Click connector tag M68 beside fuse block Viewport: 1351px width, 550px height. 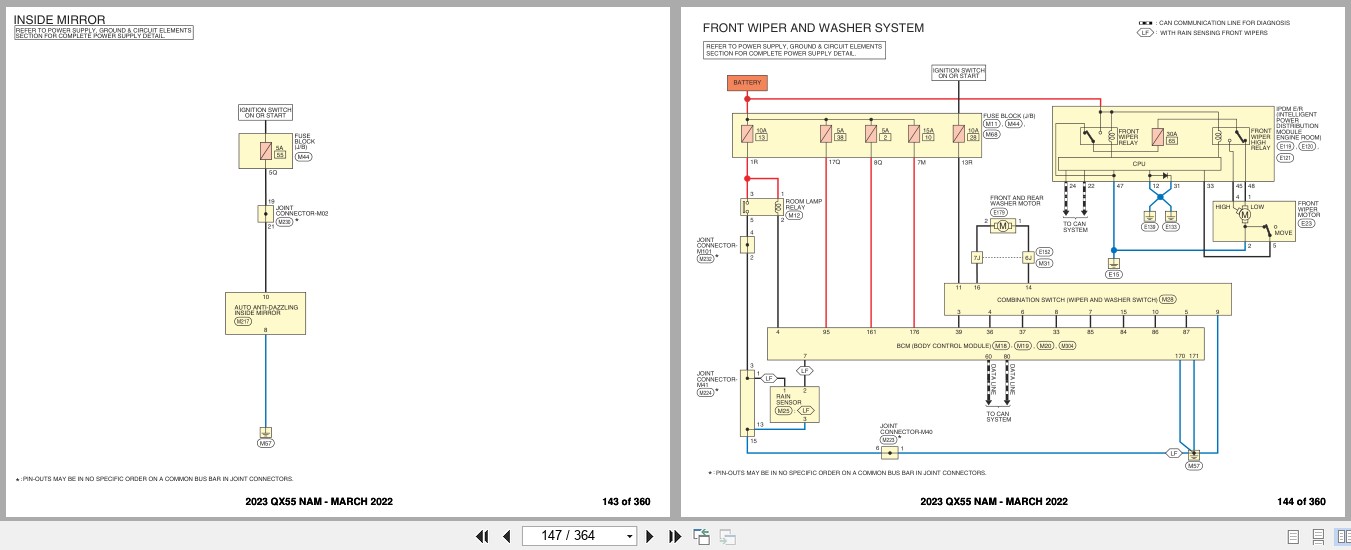(993, 134)
